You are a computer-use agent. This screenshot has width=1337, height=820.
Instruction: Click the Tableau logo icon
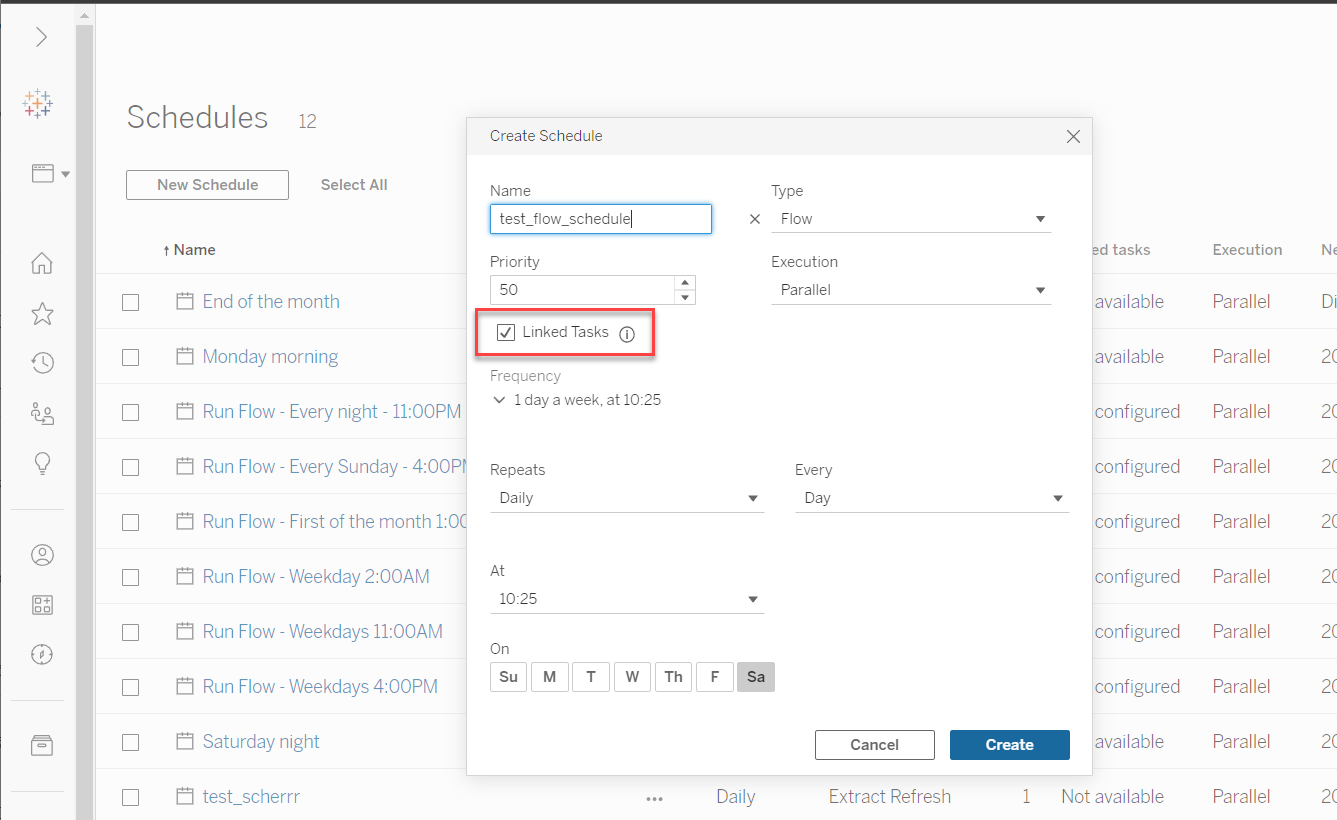pos(38,104)
